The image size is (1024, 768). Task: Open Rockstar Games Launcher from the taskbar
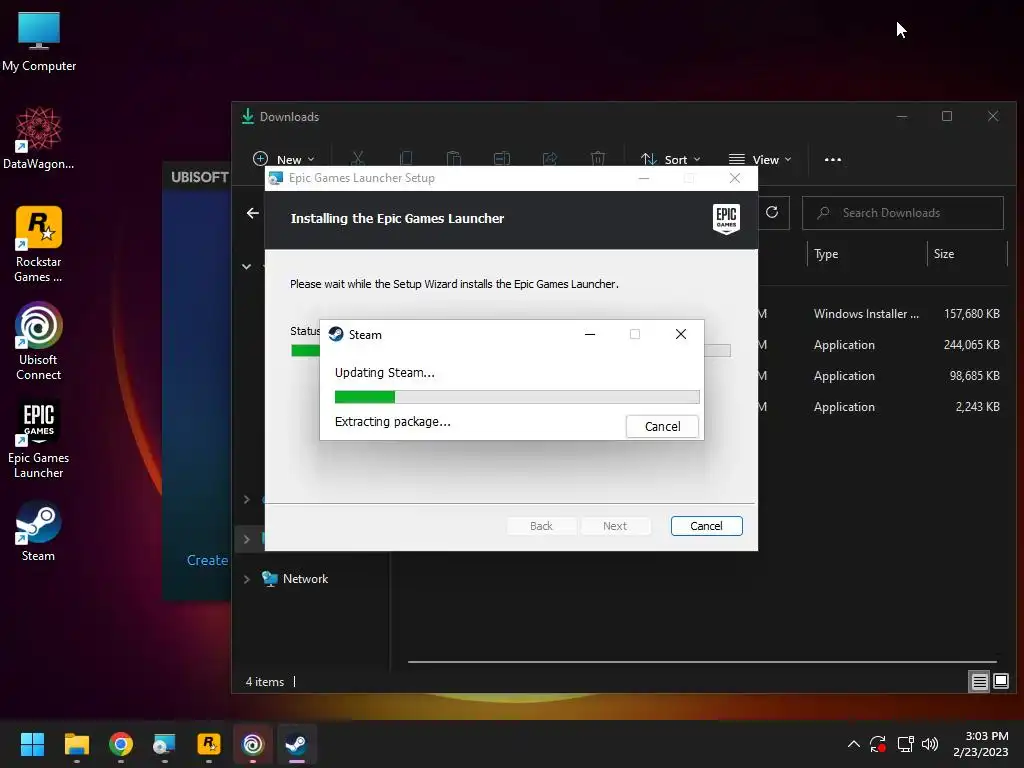pos(209,744)
